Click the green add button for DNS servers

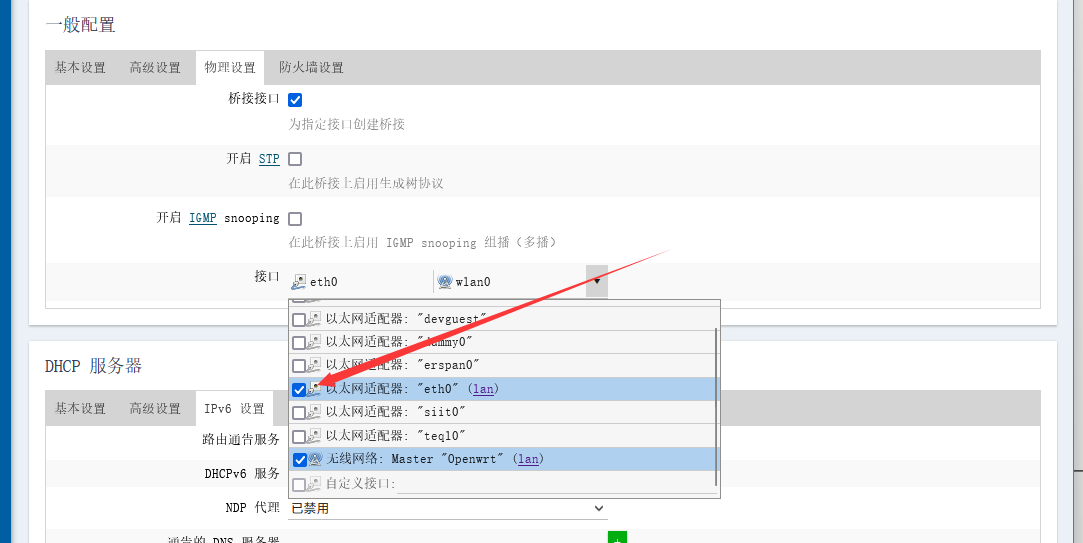[x=617, y=538]
